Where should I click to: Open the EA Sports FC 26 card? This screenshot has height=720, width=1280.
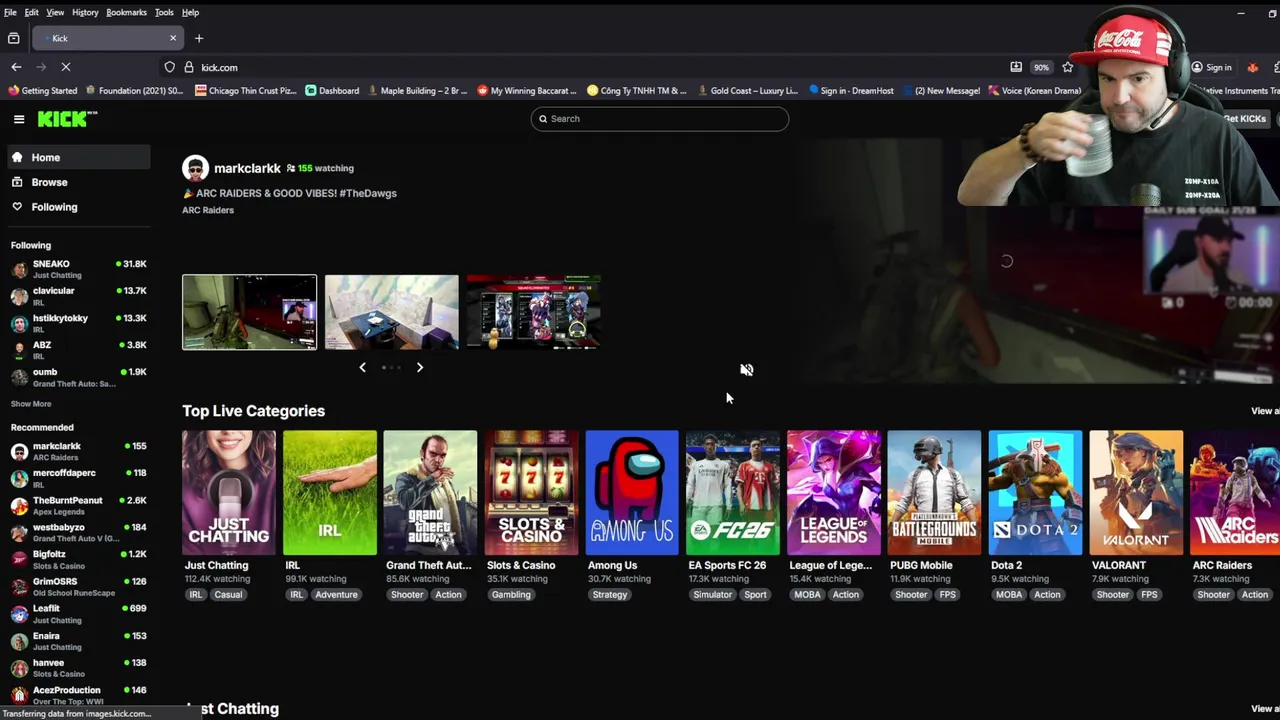click(733, 493)
